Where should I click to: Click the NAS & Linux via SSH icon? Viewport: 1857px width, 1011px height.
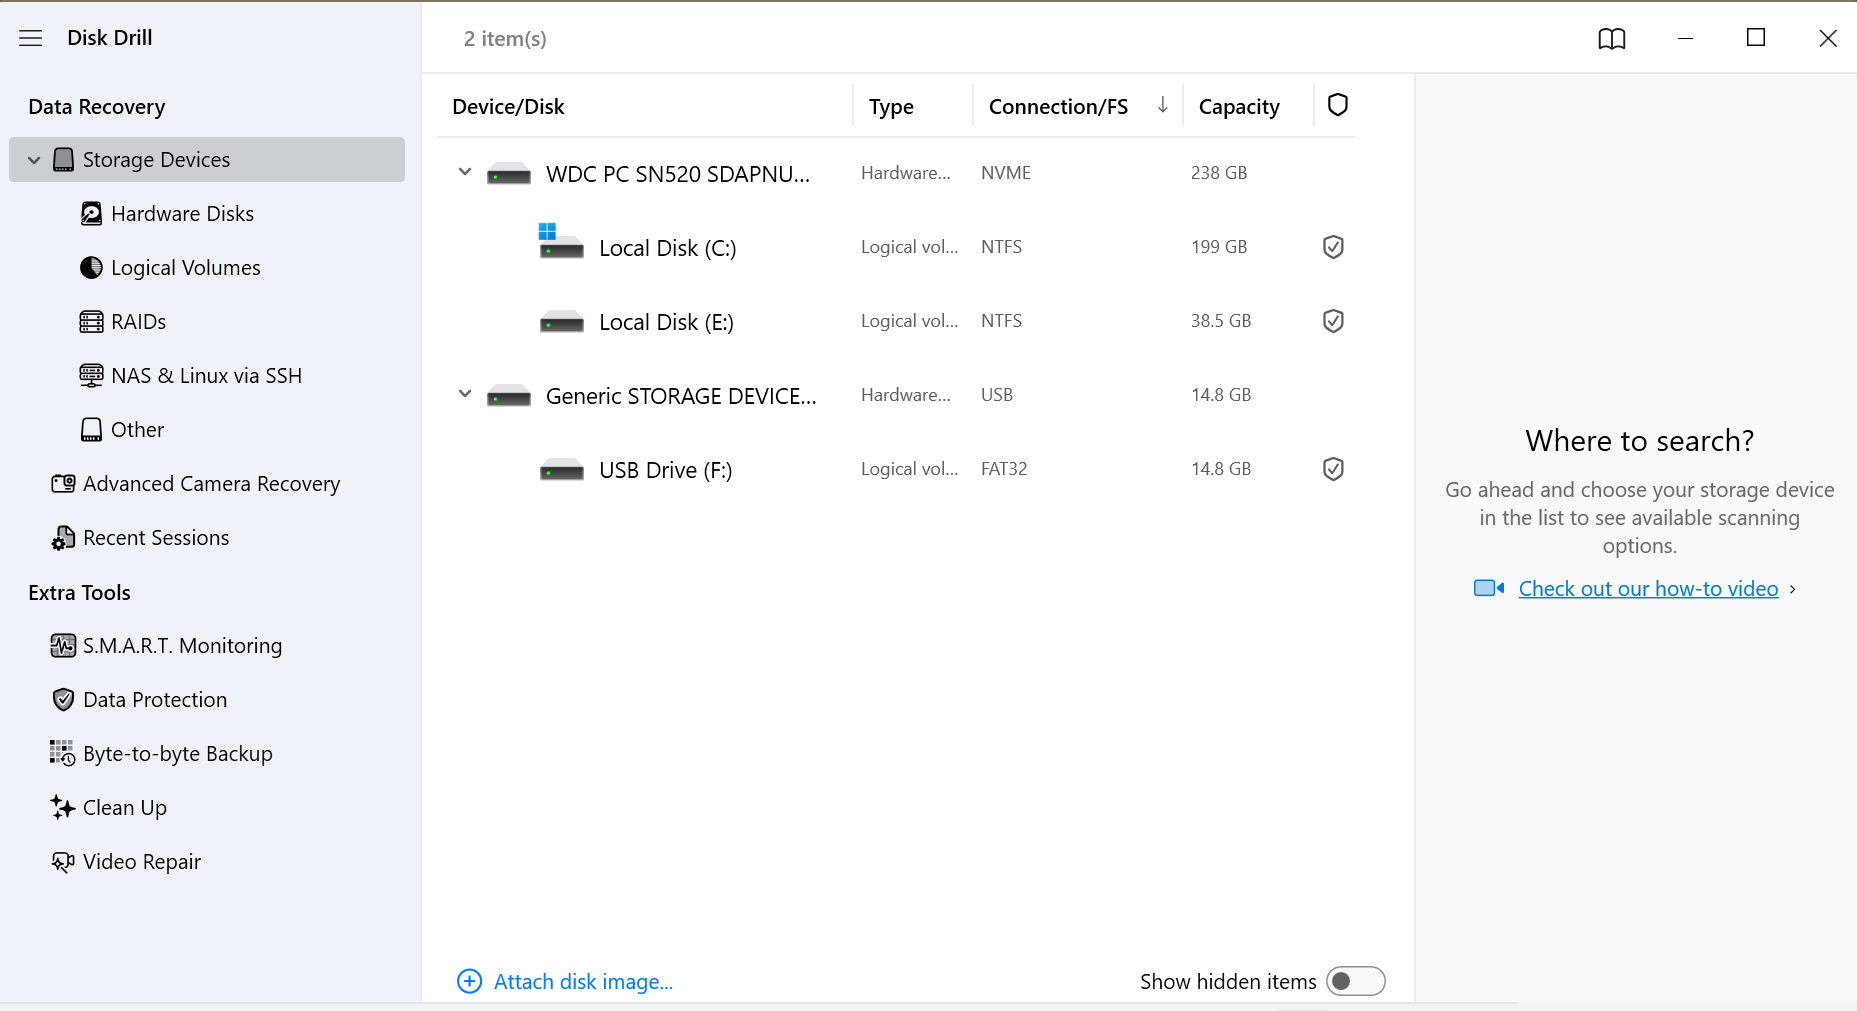click(x=91, y=376)
